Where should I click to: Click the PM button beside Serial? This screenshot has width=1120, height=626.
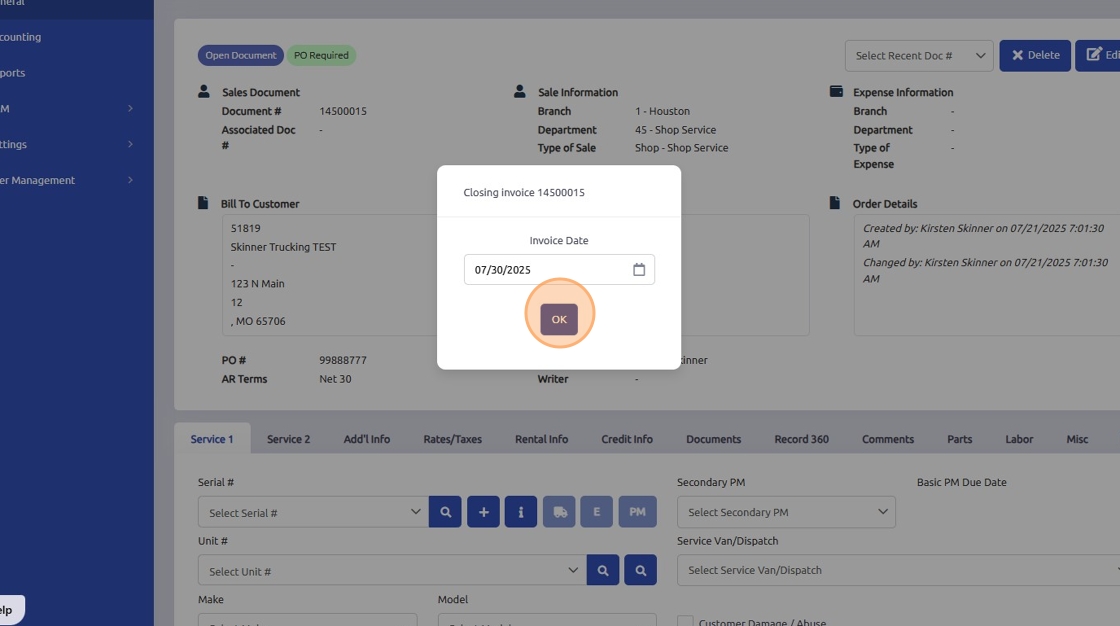click(636, 512)
